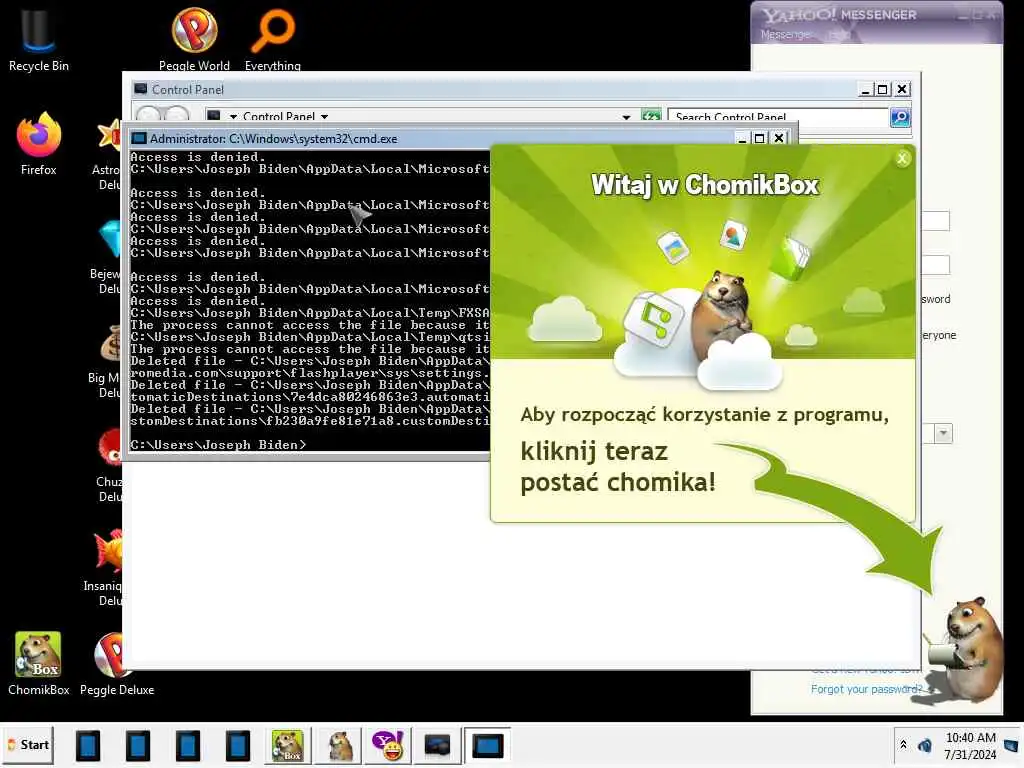Screen dimensions: 1024x768
Task: Open the Everything search desktop icon
Action: click(272, 38)
